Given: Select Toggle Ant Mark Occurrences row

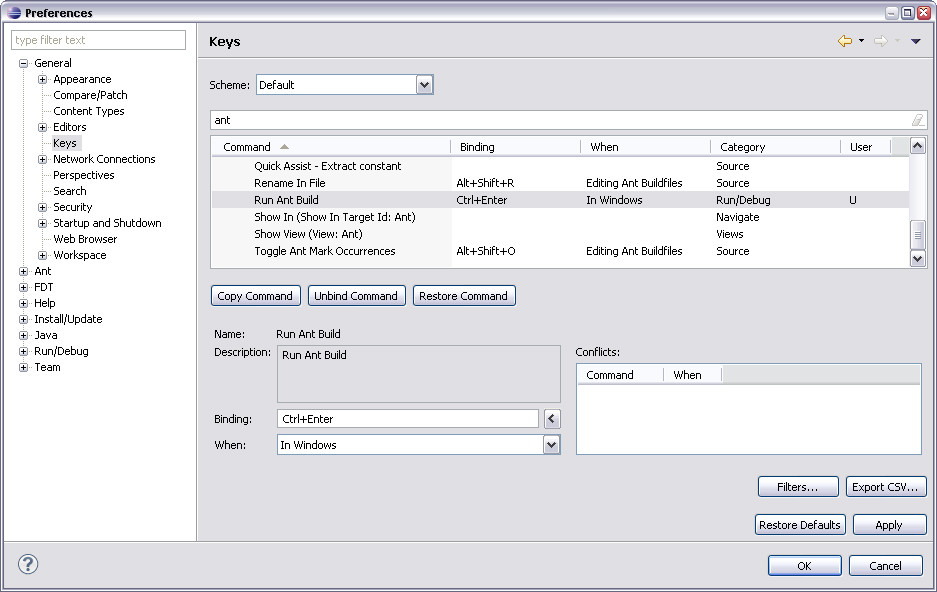Looking at the screenshot, I should (561, 251).
